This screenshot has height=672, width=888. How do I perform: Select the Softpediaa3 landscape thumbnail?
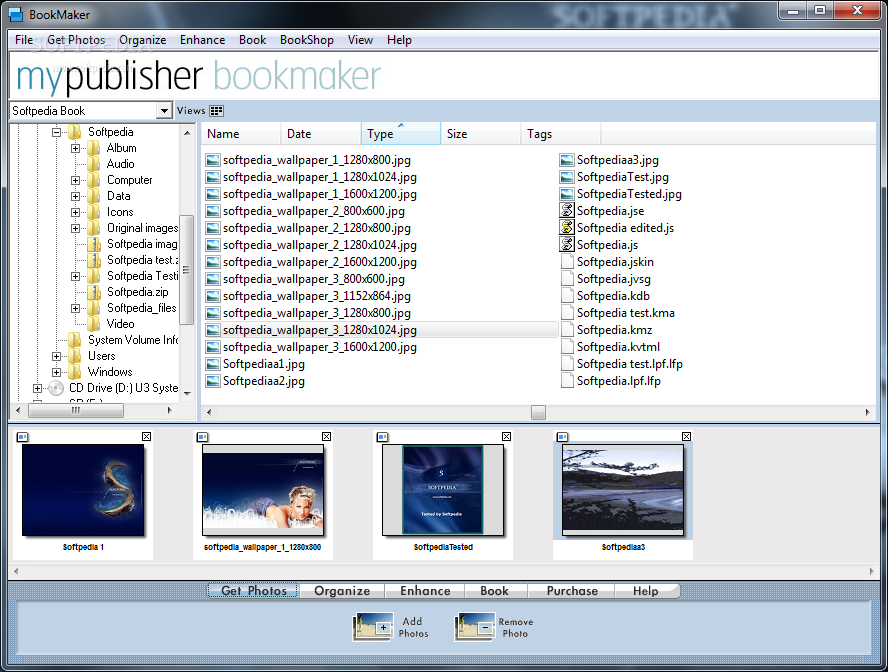point(623,490)
